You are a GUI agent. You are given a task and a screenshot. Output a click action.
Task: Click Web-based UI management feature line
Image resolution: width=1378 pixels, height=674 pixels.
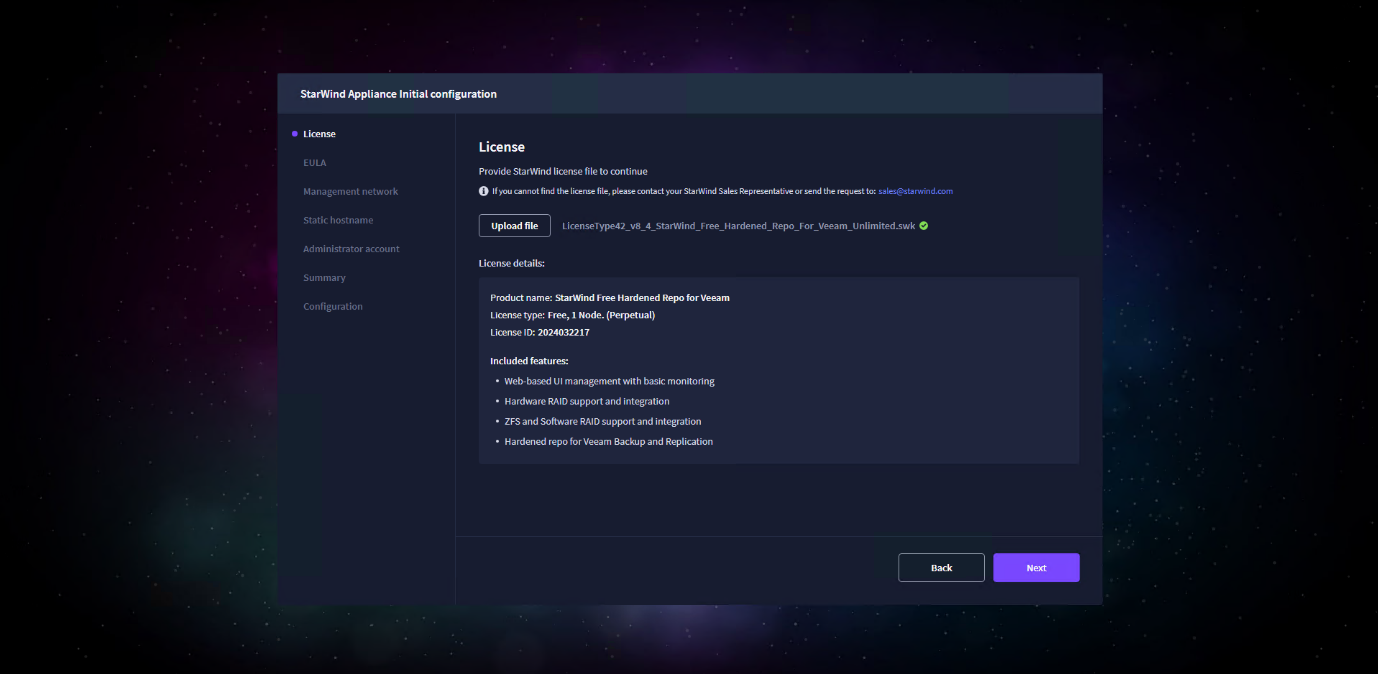coord(609,381)
